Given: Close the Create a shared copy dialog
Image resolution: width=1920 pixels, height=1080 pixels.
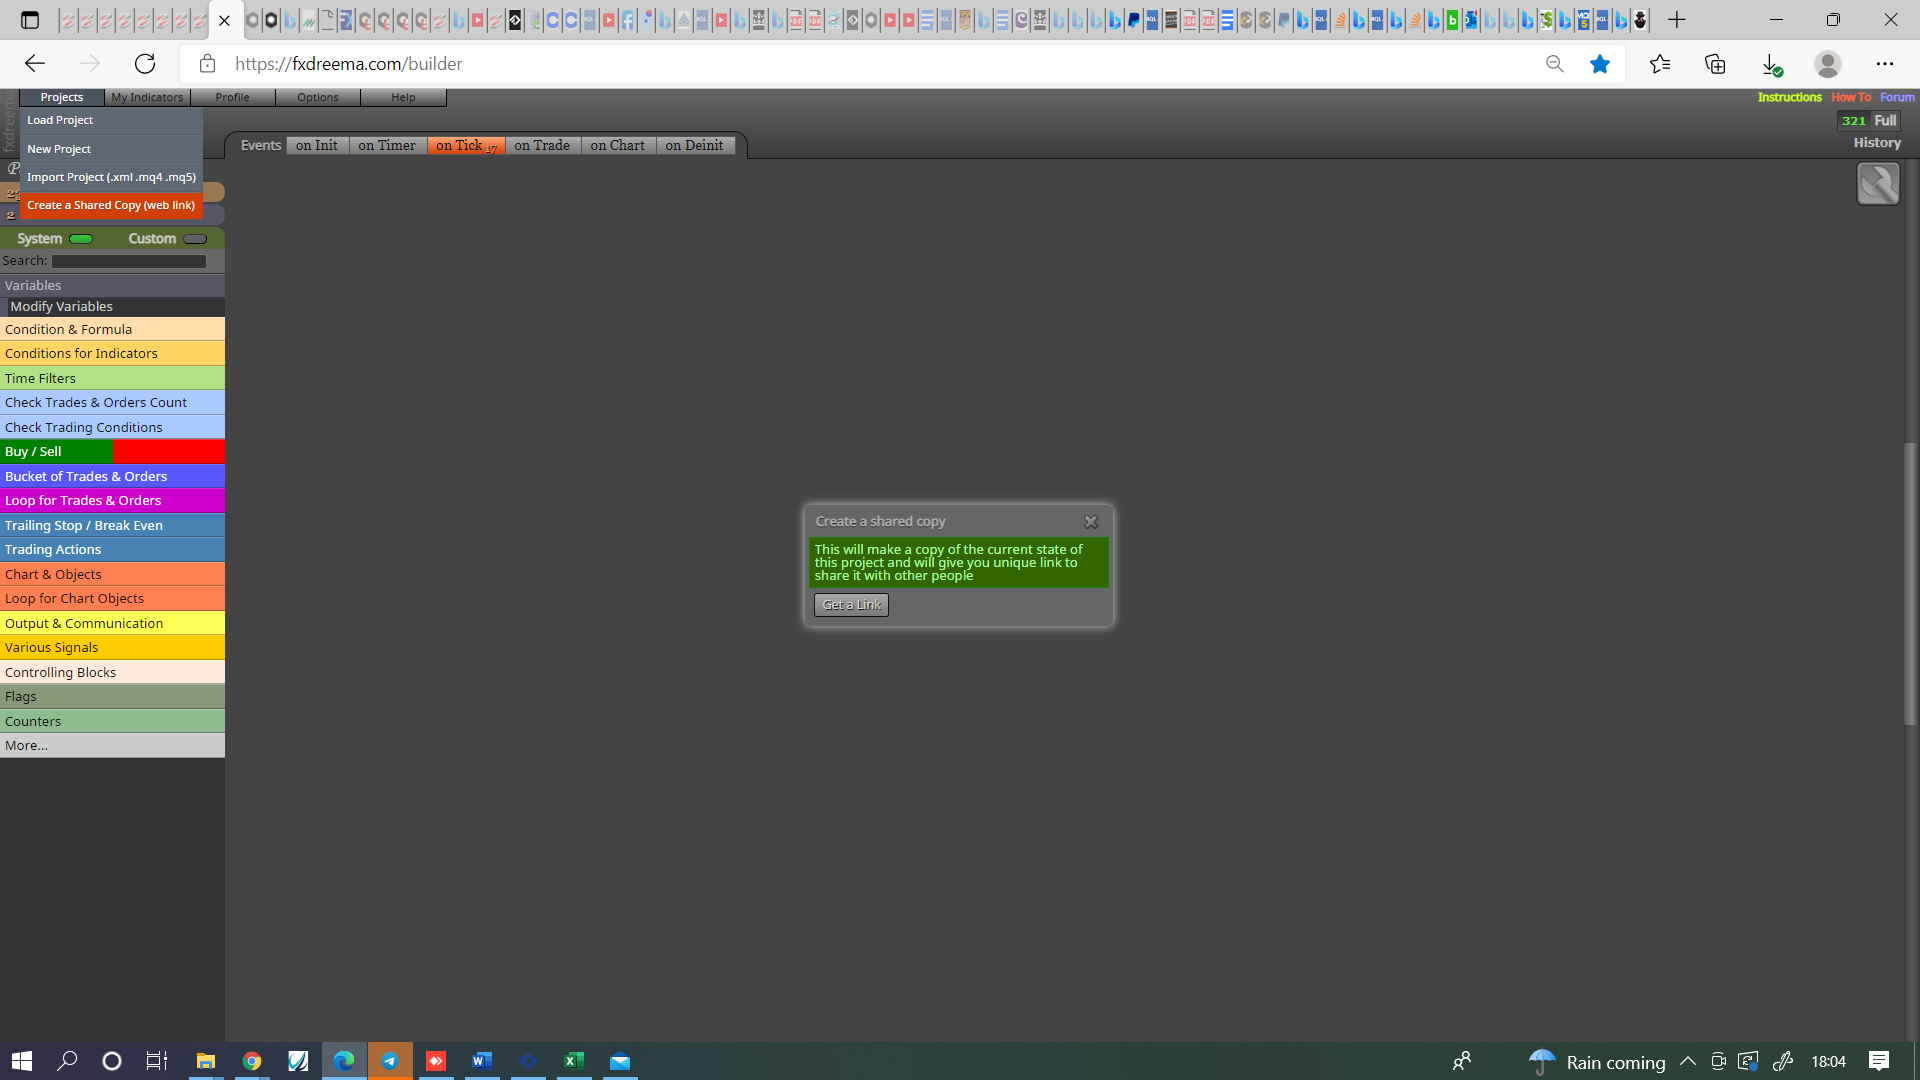Looking at the screenshot, I should click(1091, 522).
